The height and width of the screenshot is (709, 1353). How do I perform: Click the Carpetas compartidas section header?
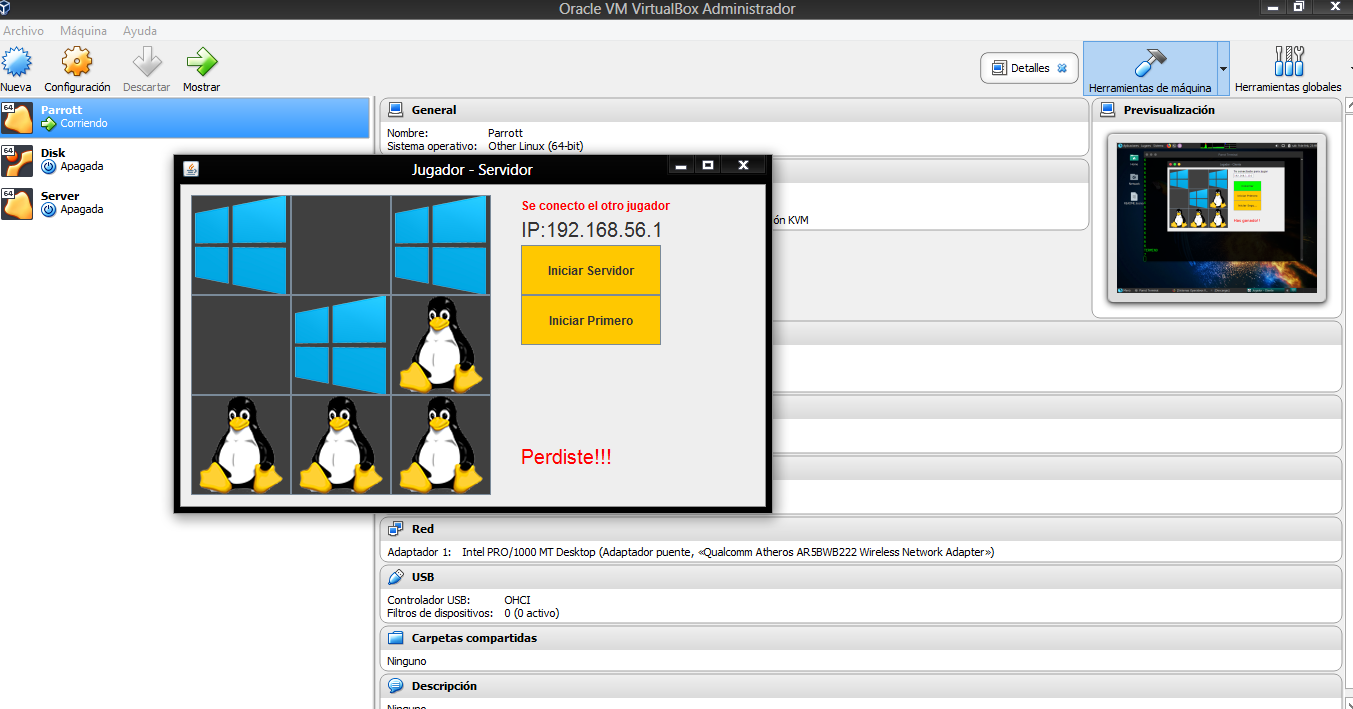pos(861,638)
